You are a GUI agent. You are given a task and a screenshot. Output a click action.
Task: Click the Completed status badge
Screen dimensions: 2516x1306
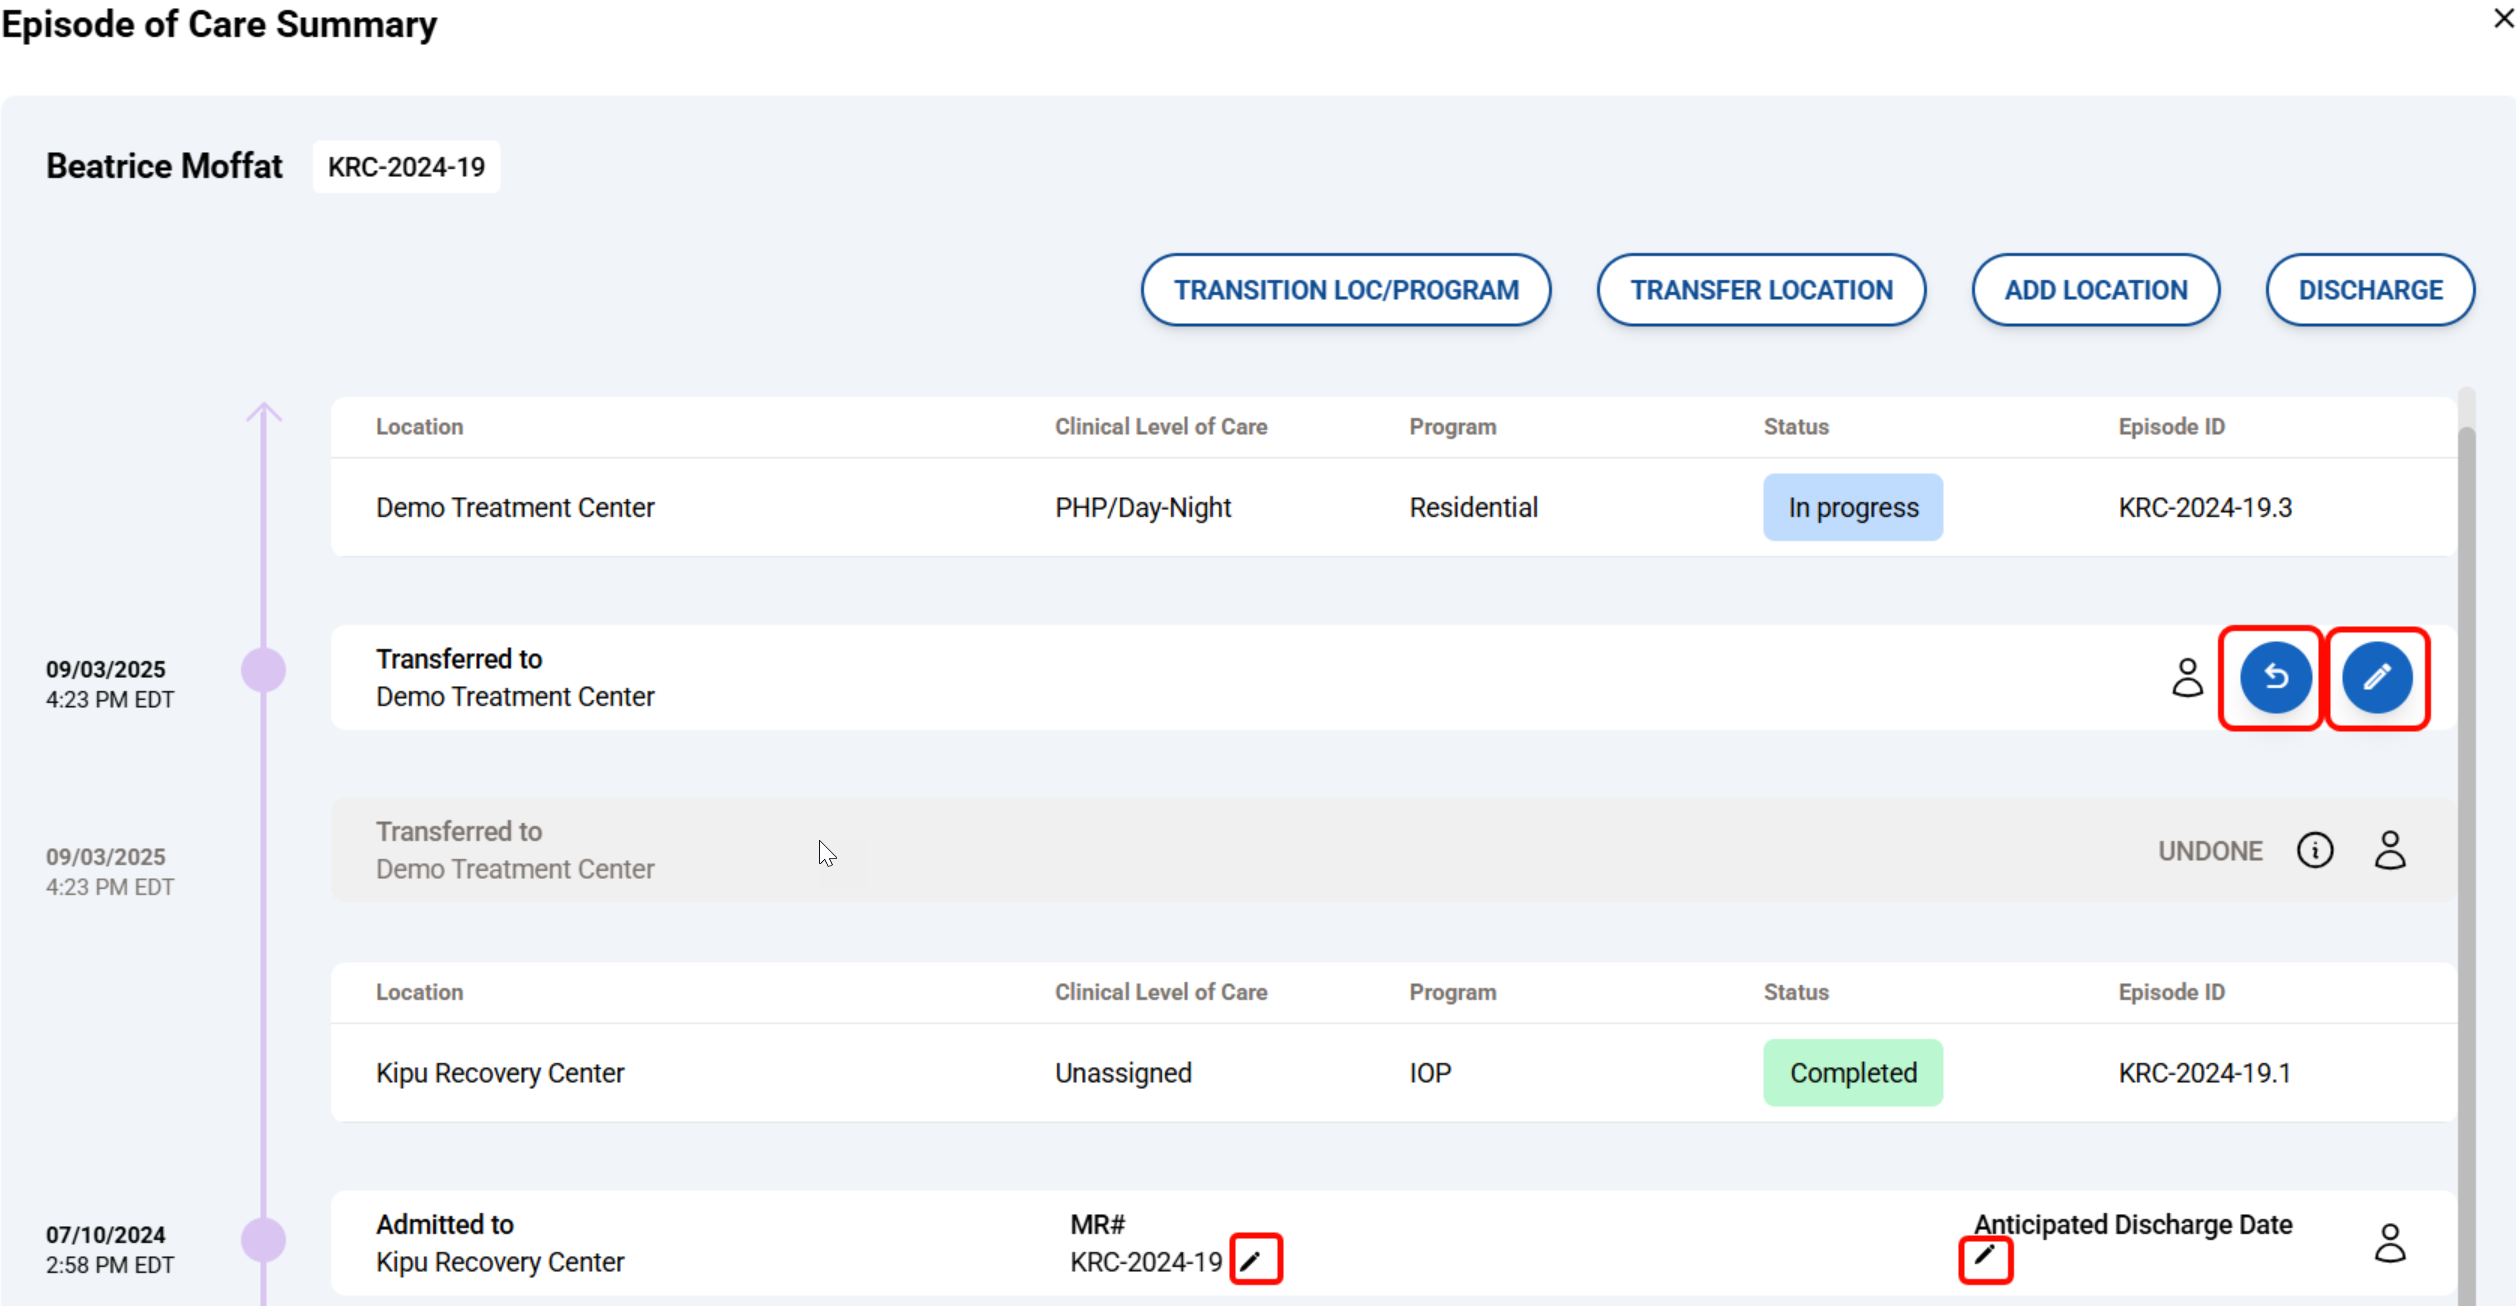click(1852, 1073)
